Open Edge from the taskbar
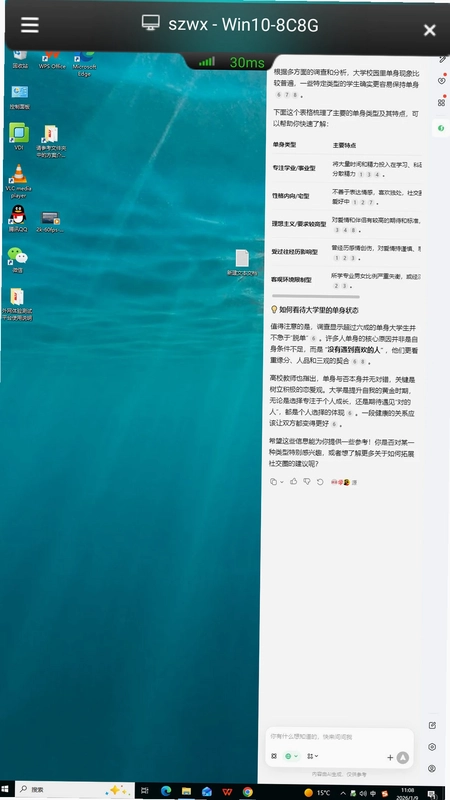 click(x=166, y=791)
